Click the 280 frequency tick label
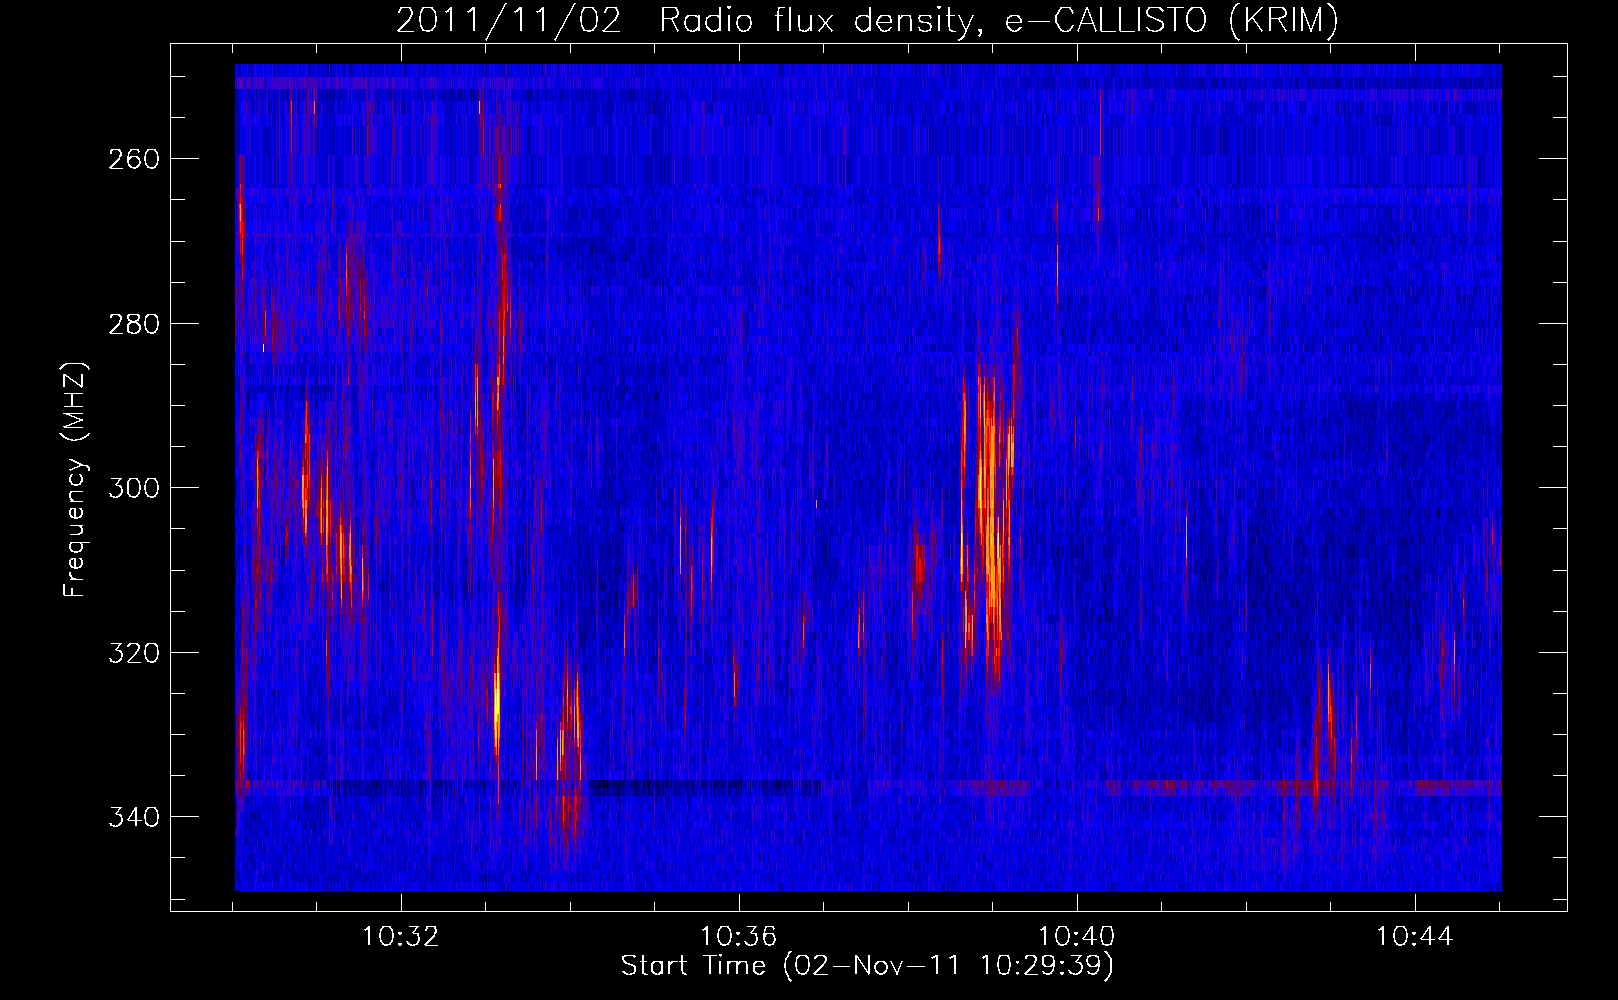 pyautogui.click(x=133, y=324)
